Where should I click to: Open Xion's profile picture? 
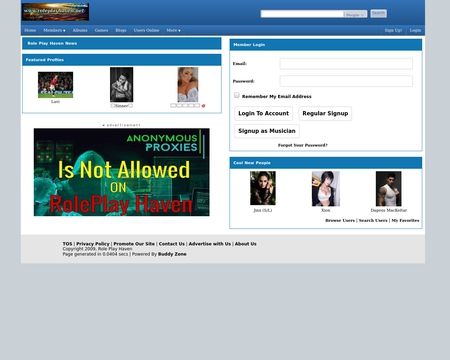pyautogui.click(x=326, y=189)
